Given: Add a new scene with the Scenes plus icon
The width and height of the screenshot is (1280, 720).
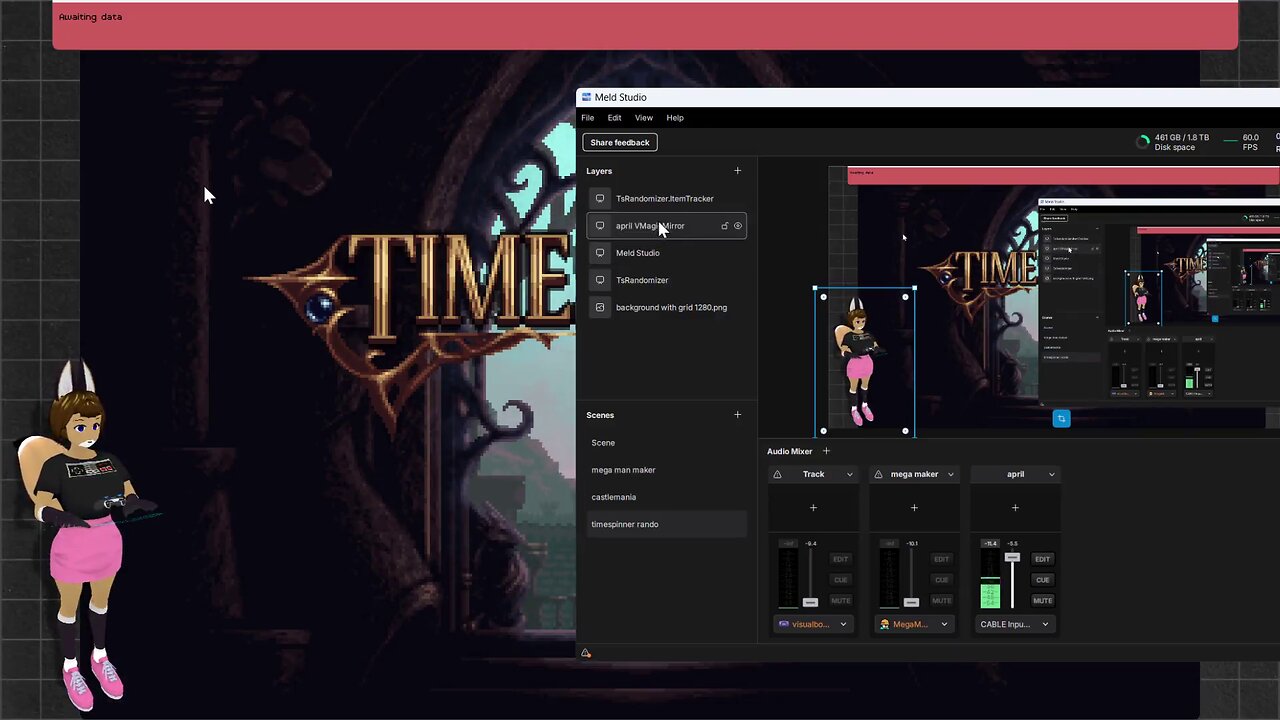Looking at the screenshot, I should [738, 415].
